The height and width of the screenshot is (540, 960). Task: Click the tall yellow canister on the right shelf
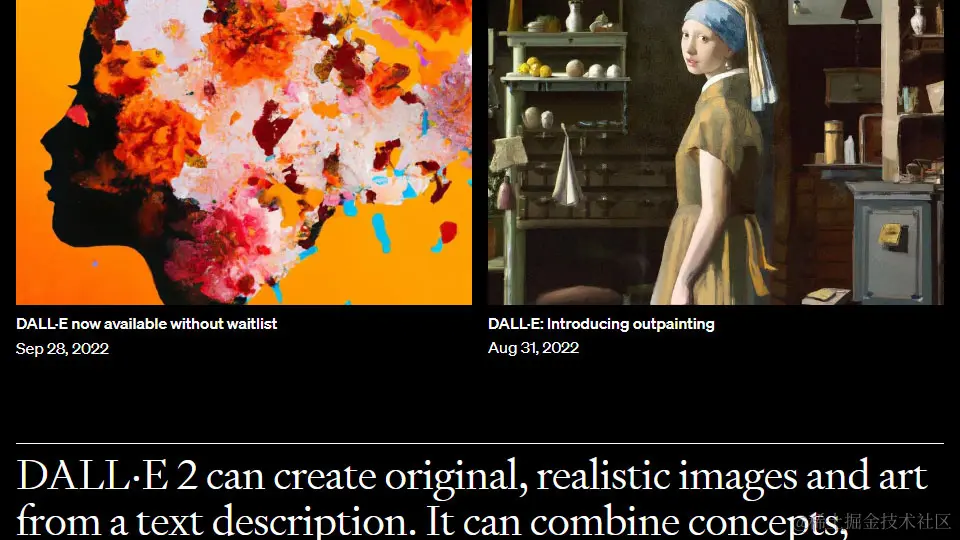click(x=833, y=141)
